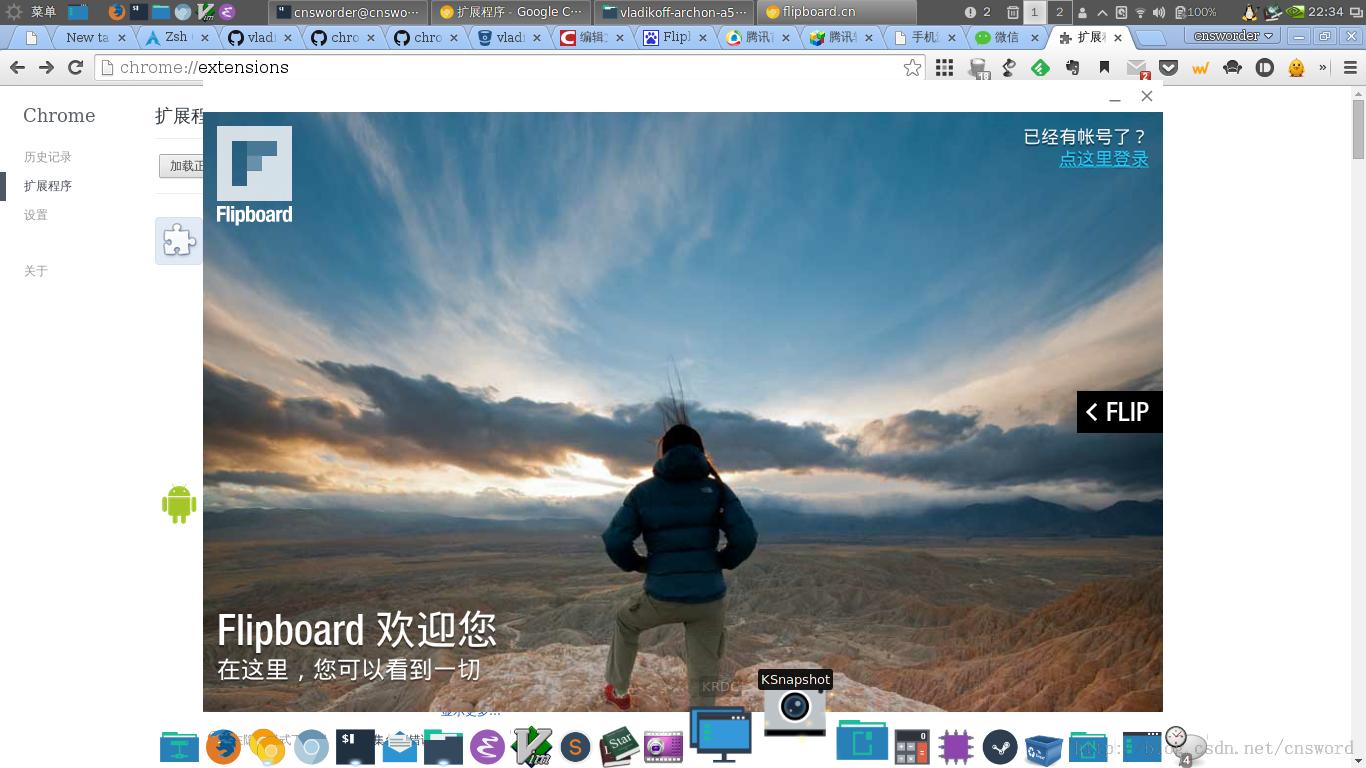Launch Firefox from the dock
This screenshot has width=1366, height=768.
click(223, 747)
